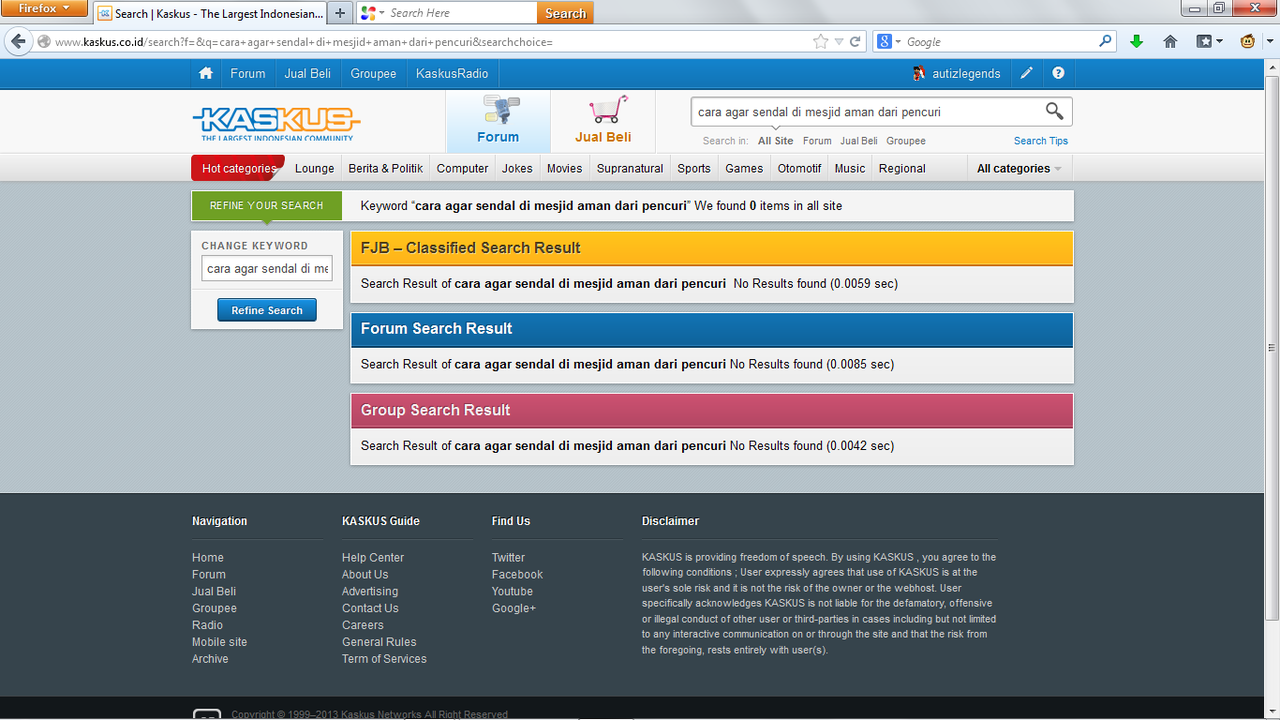Open the Search Tips link
1280x720 pixels.
pyautogui.click(x=1041, y=141)
